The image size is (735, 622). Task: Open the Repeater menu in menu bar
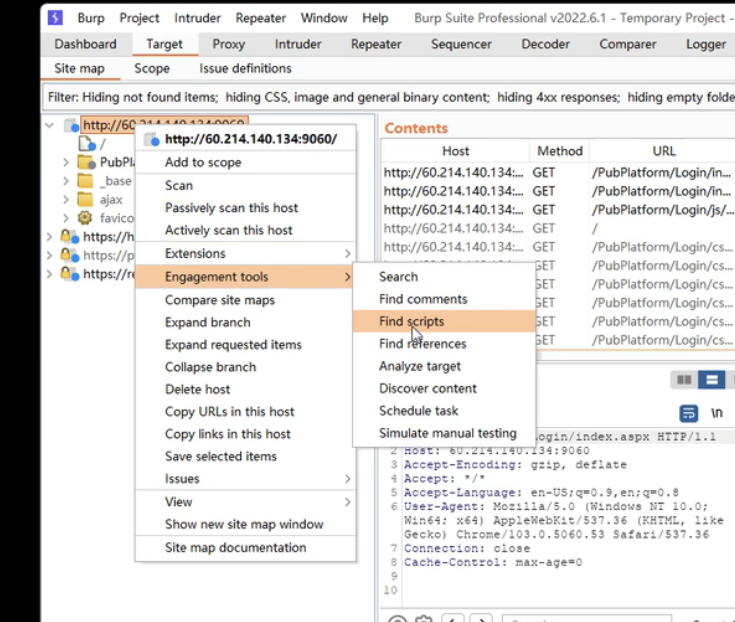click(261, 18)
